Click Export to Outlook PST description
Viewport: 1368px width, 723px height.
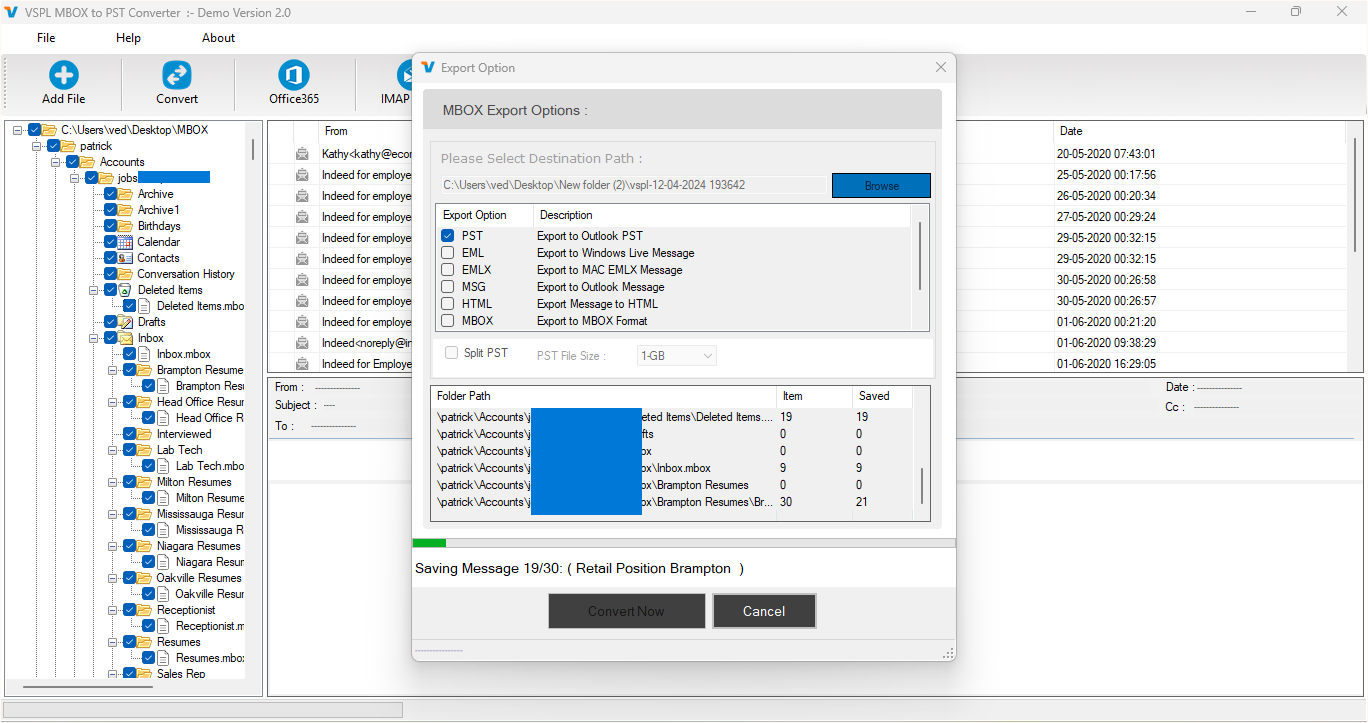(590, 236)
